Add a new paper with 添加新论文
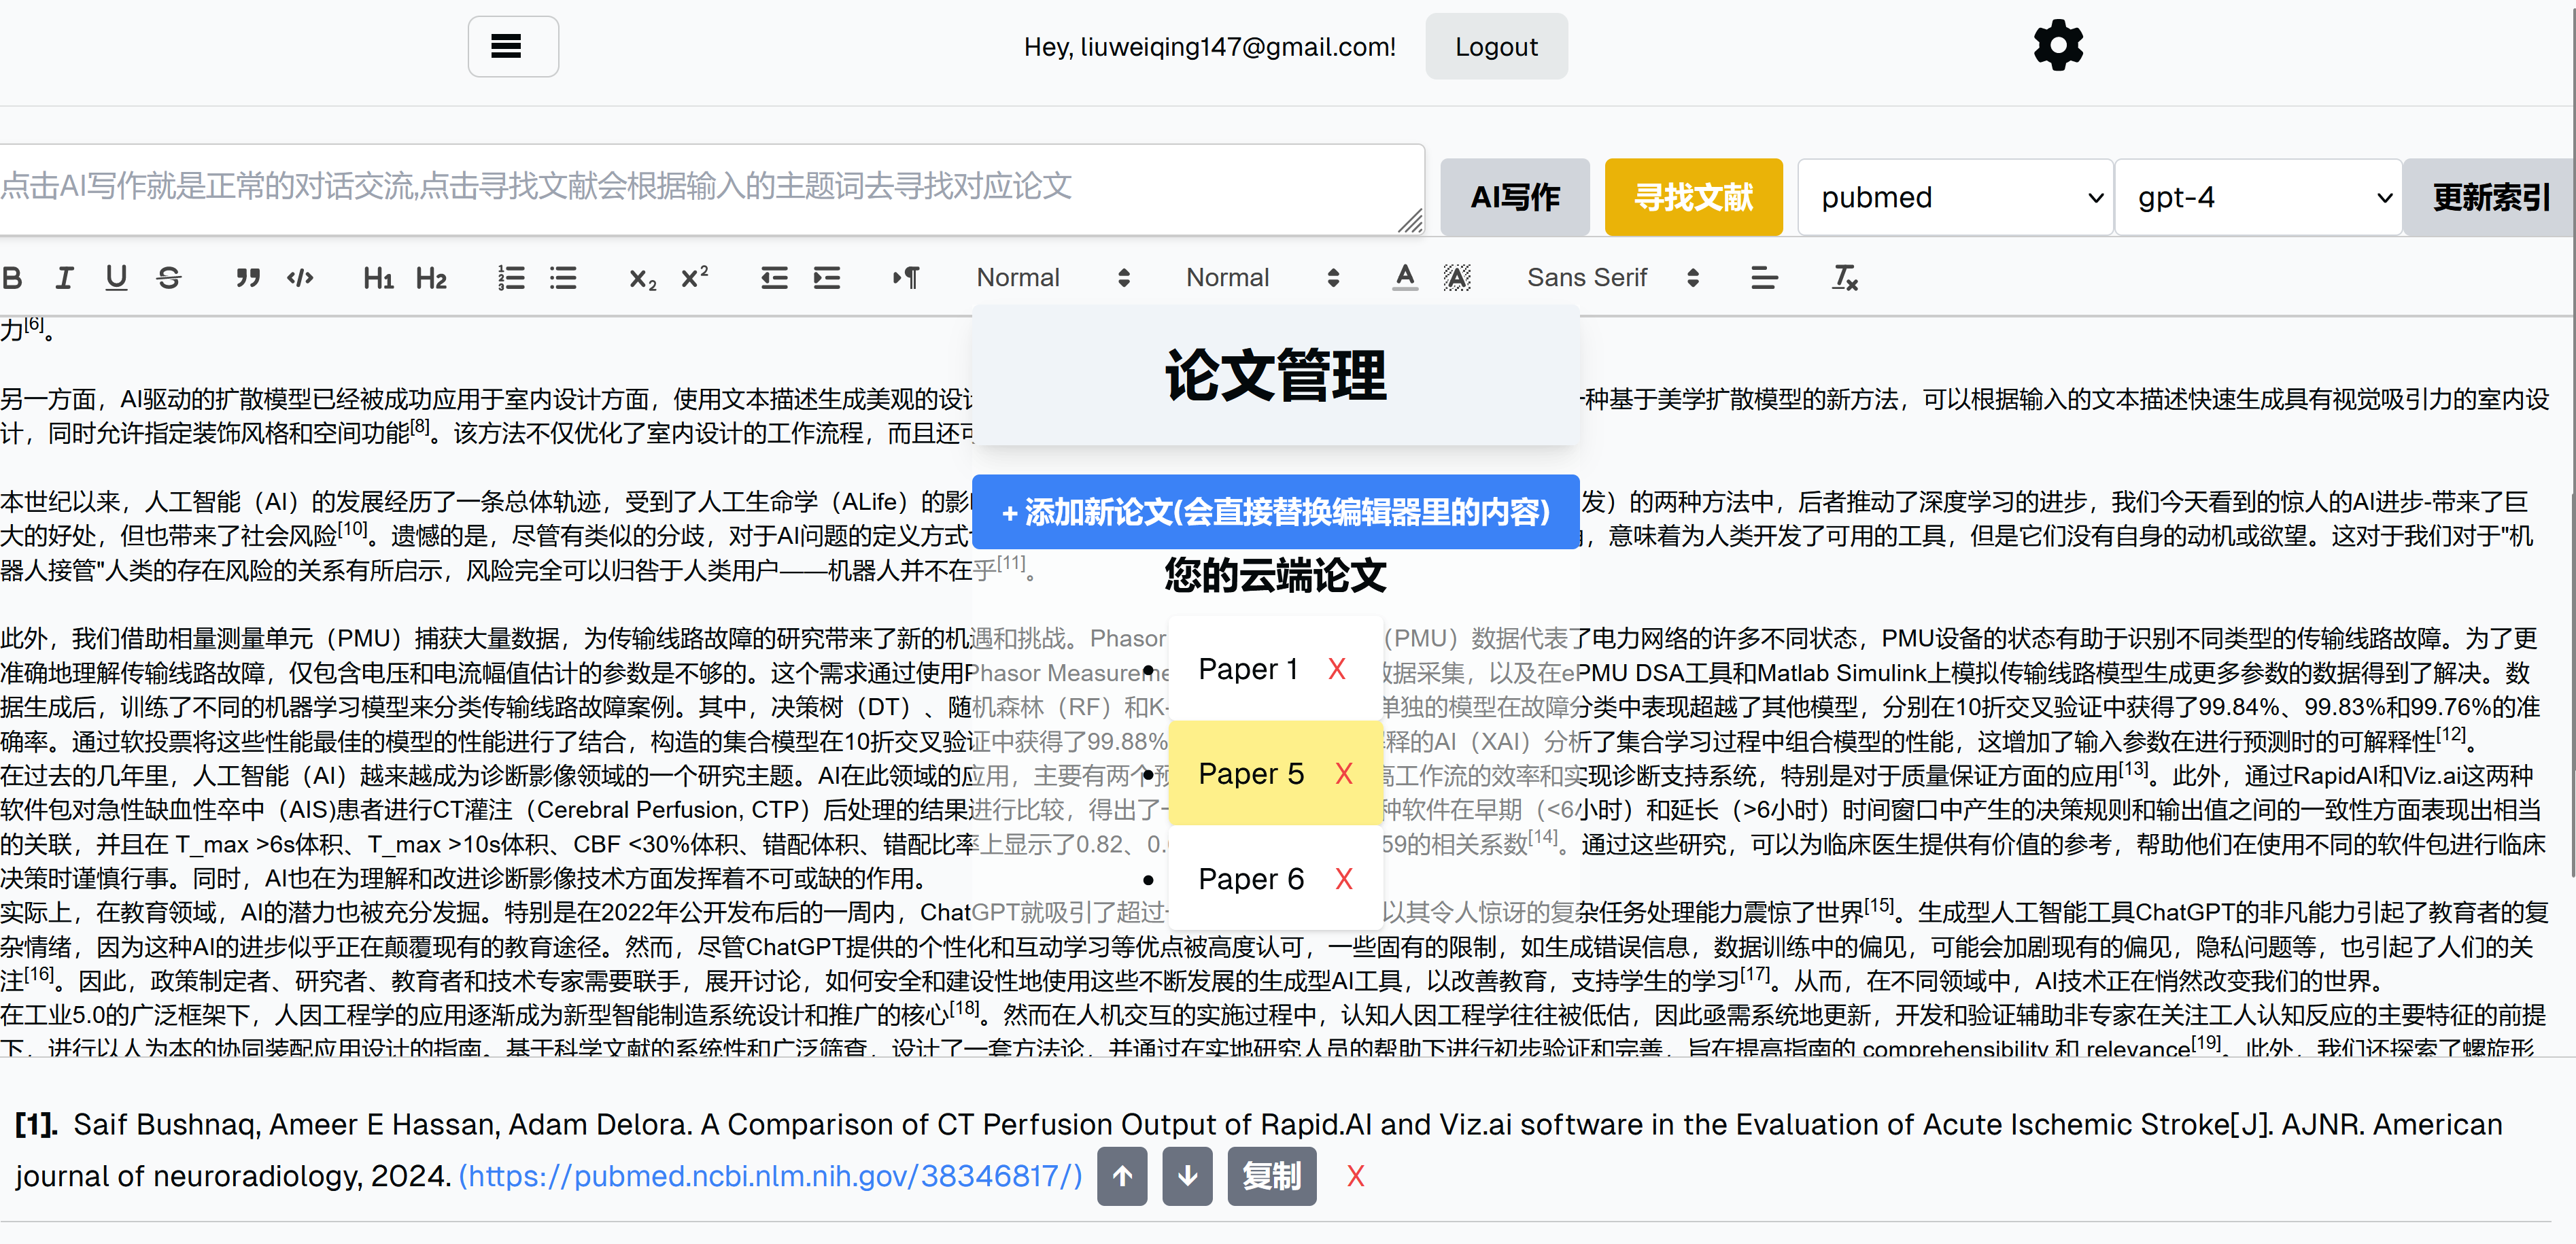Screen dimensions: 2576x1244 1275,512
